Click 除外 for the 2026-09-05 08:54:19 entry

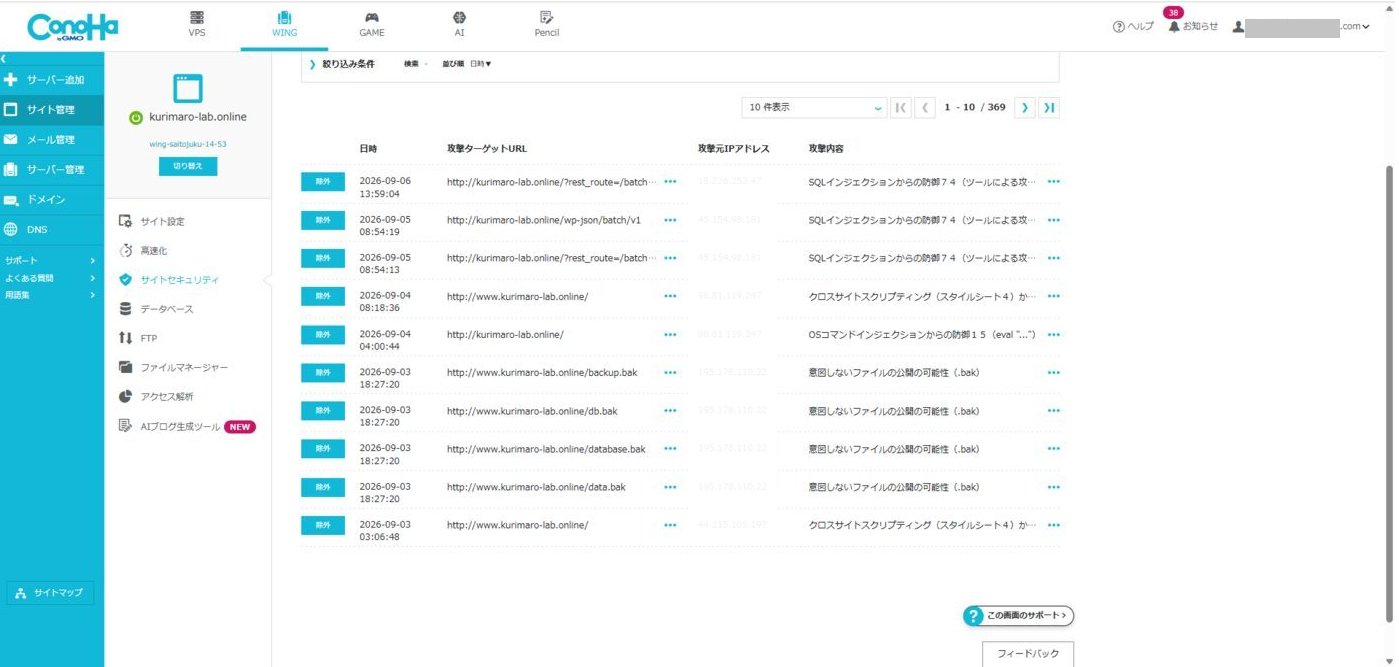coord(323,220)
